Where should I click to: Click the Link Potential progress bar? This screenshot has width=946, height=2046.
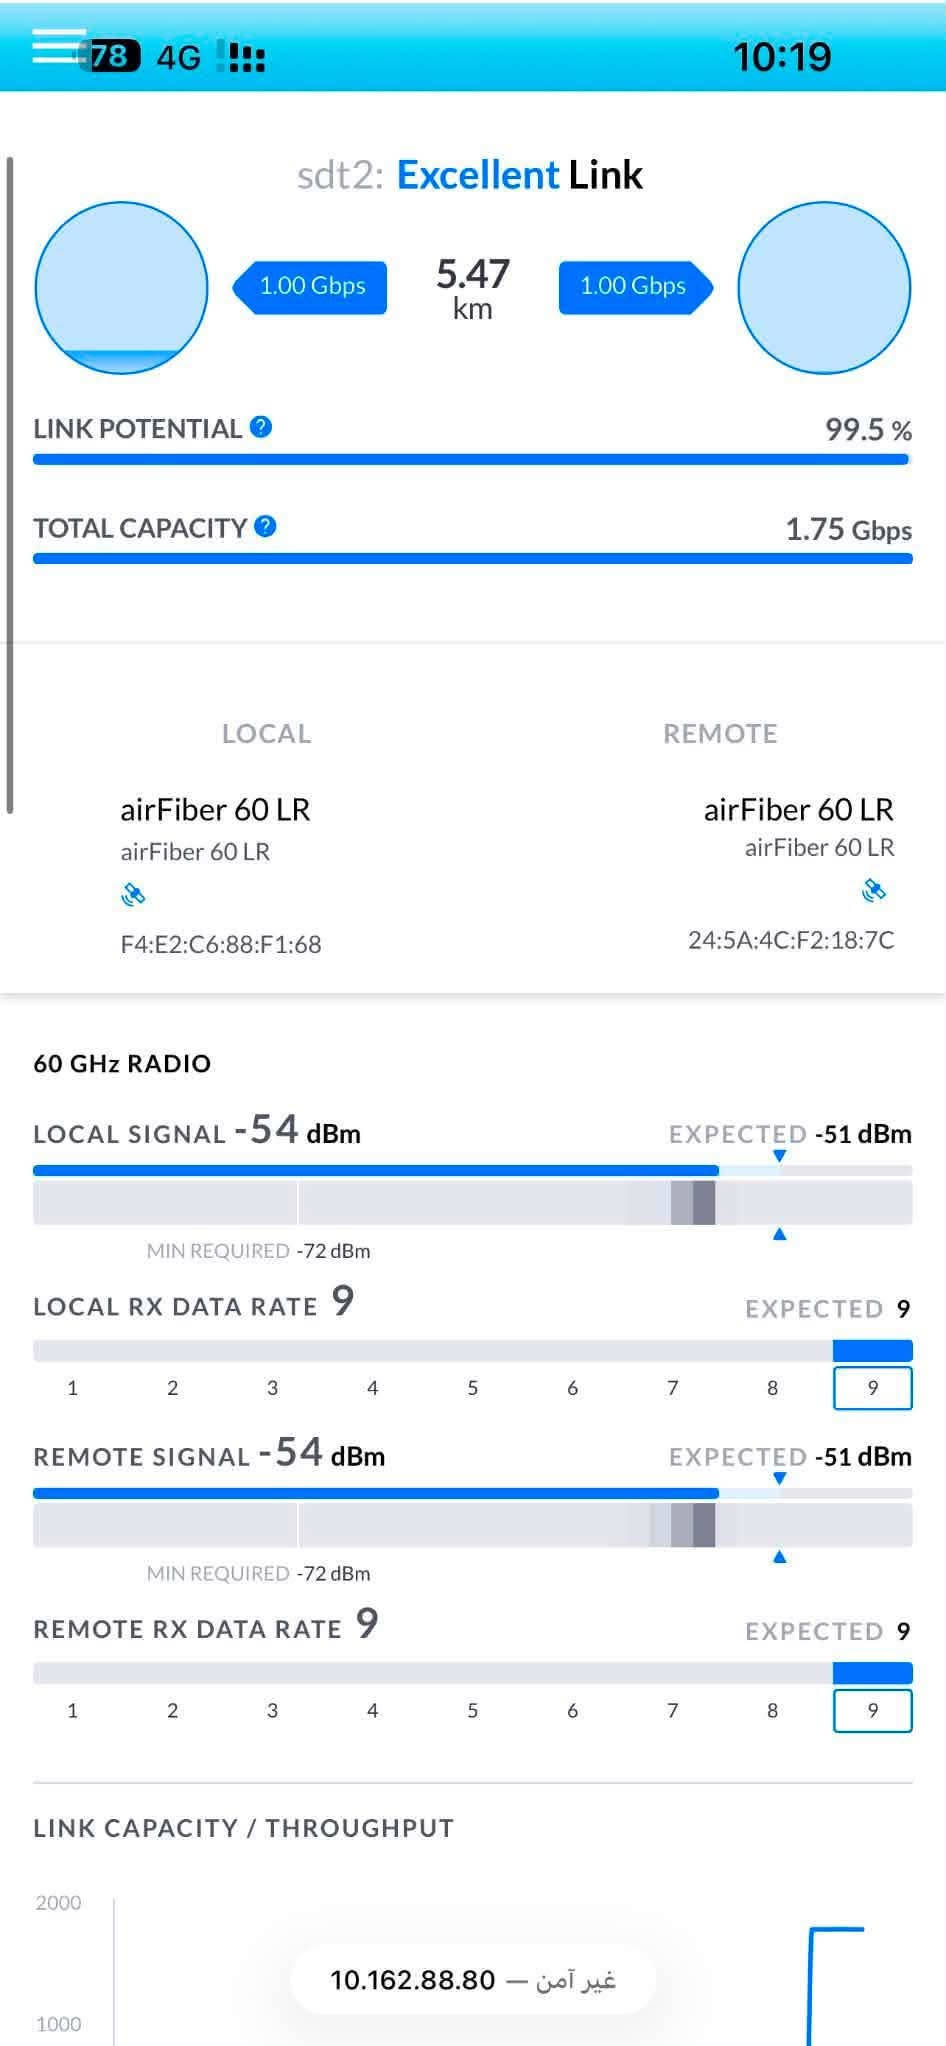tap(472, 459)
